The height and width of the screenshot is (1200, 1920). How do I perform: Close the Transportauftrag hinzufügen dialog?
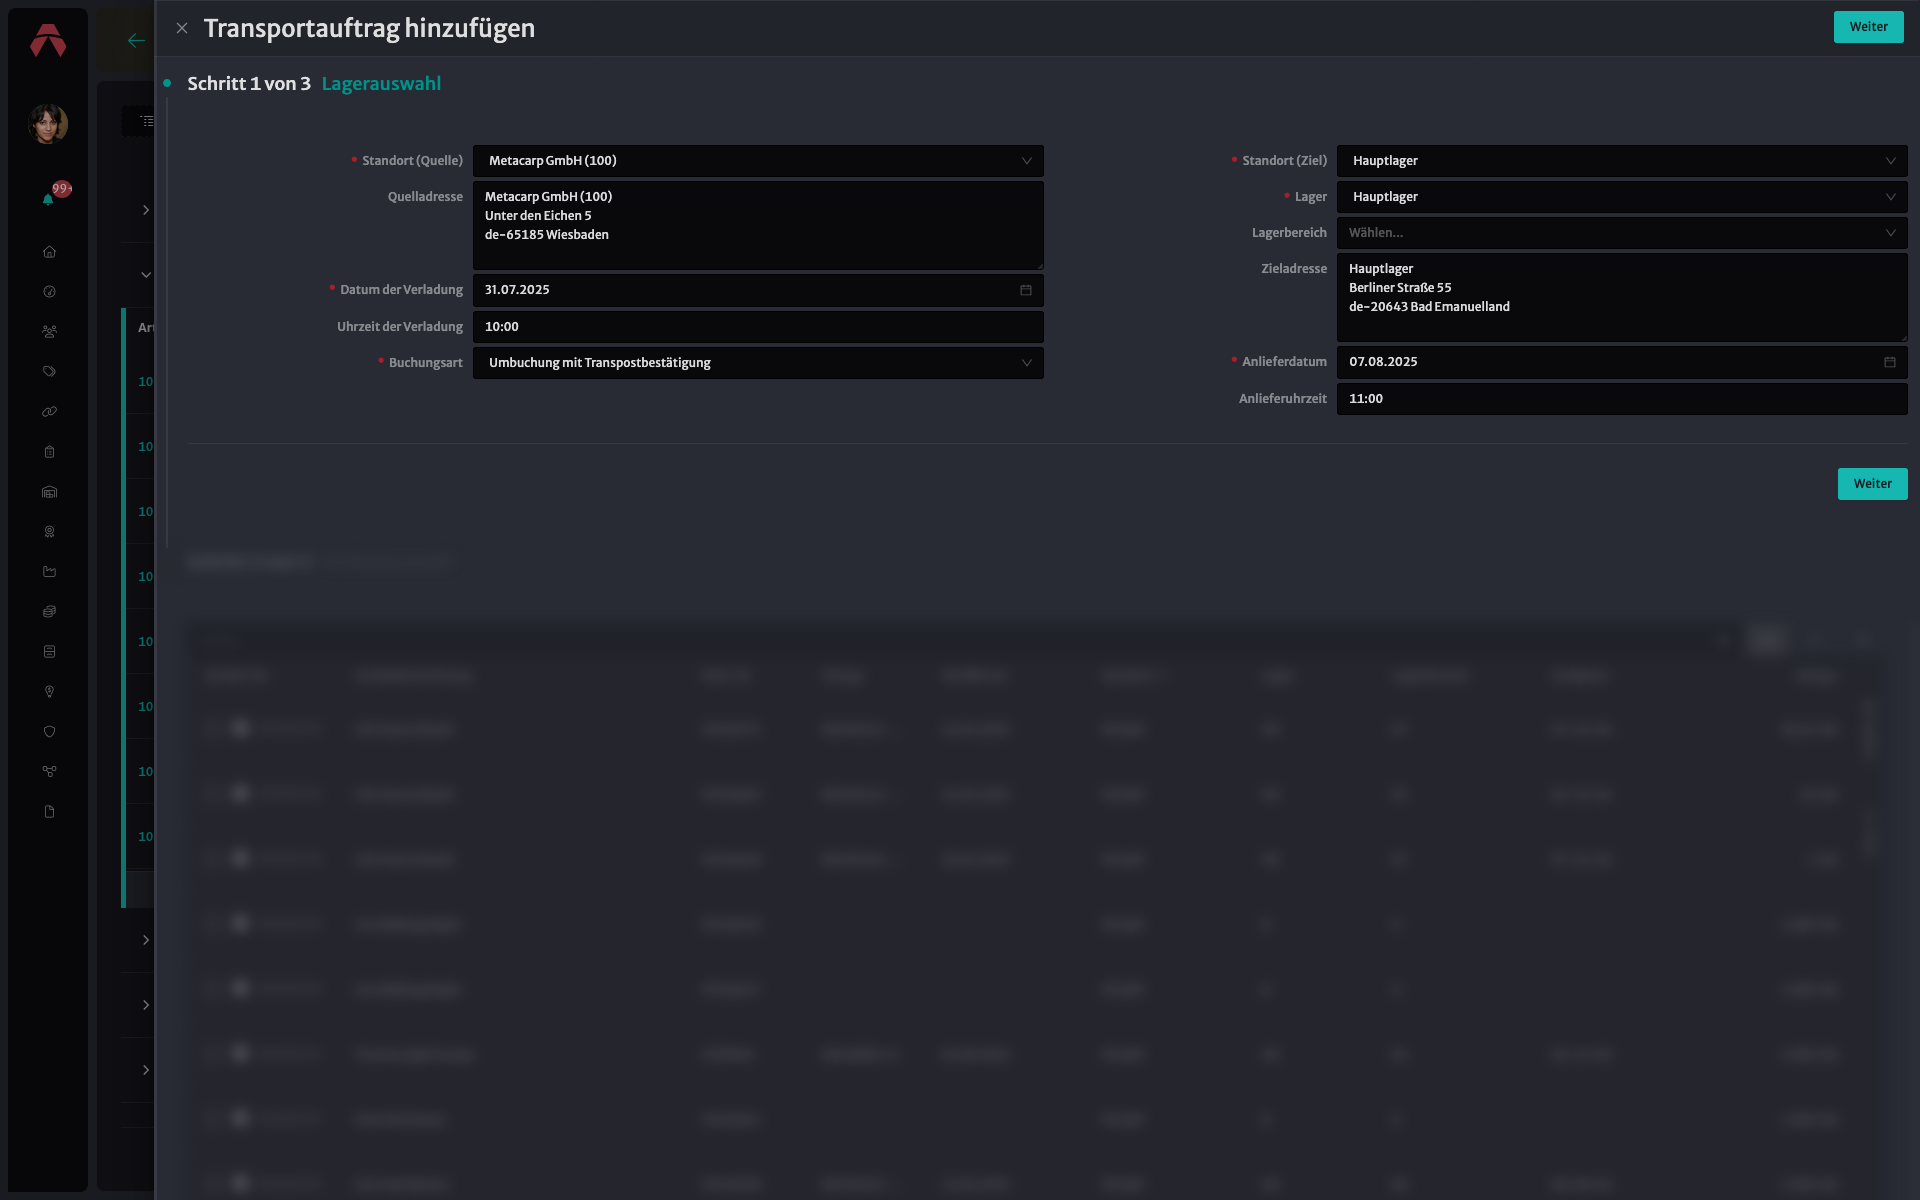pyautogui.click(x=182, y=28)
